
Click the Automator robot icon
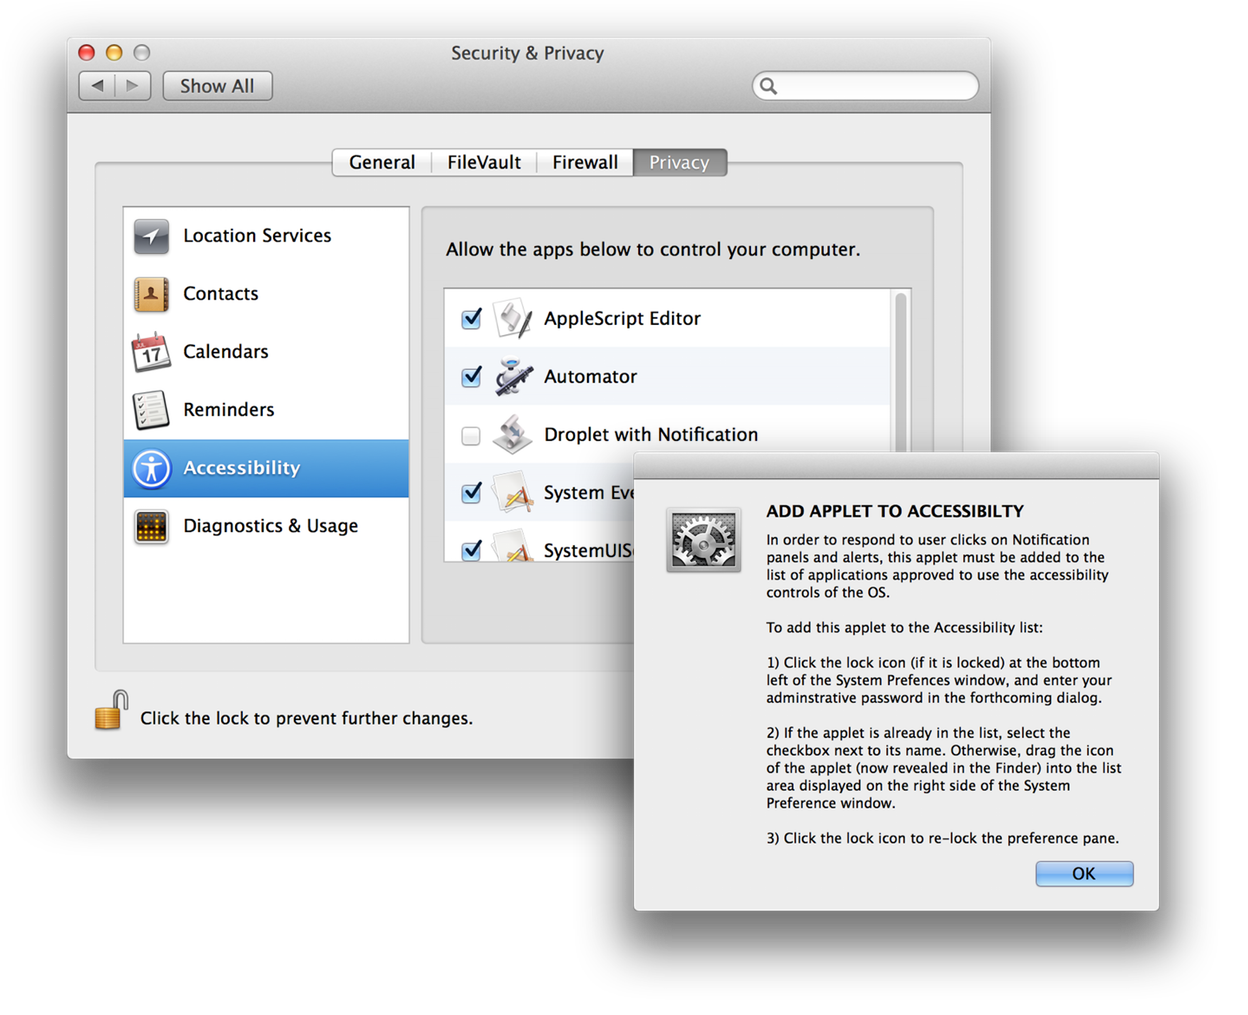coord(513,377)
